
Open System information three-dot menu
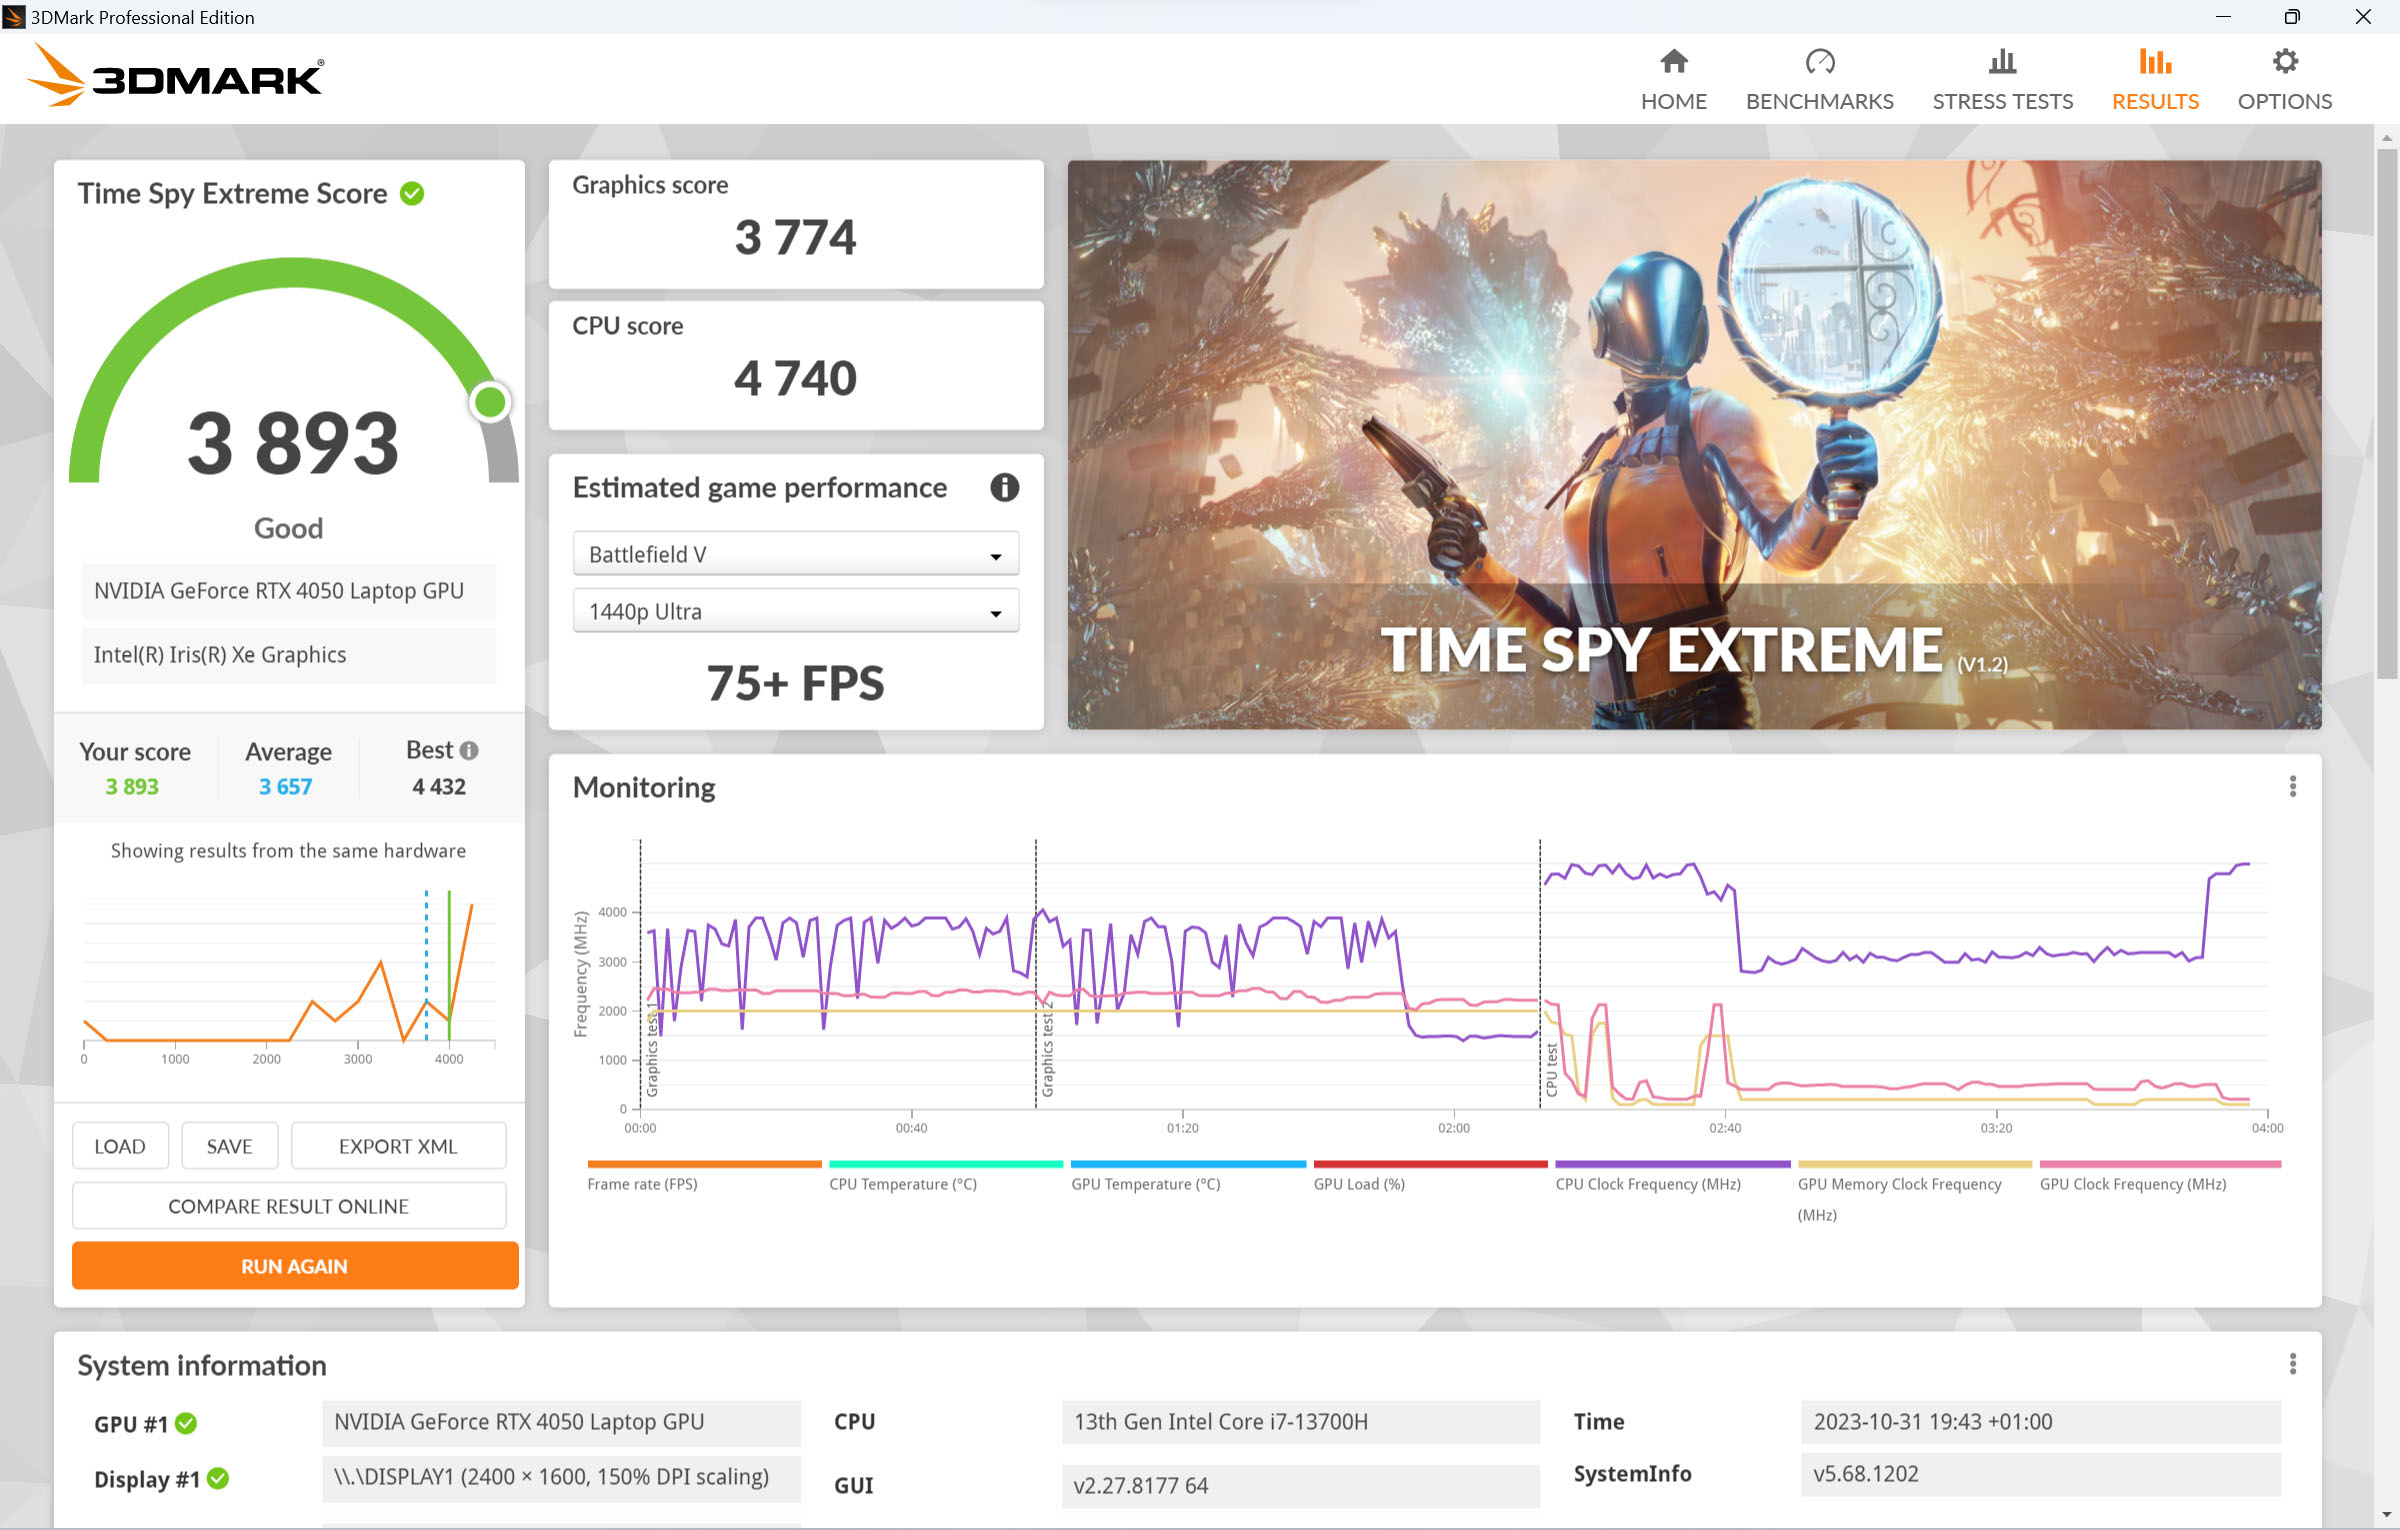[x=2292, y=1364]
